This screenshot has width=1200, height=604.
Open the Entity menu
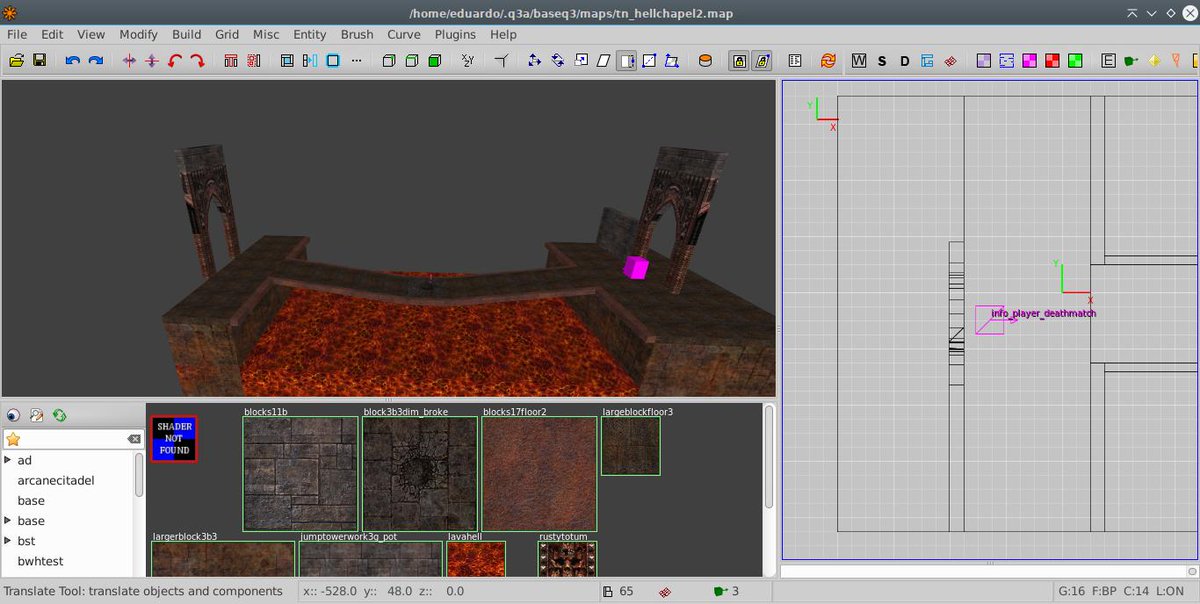click(310, 34)
